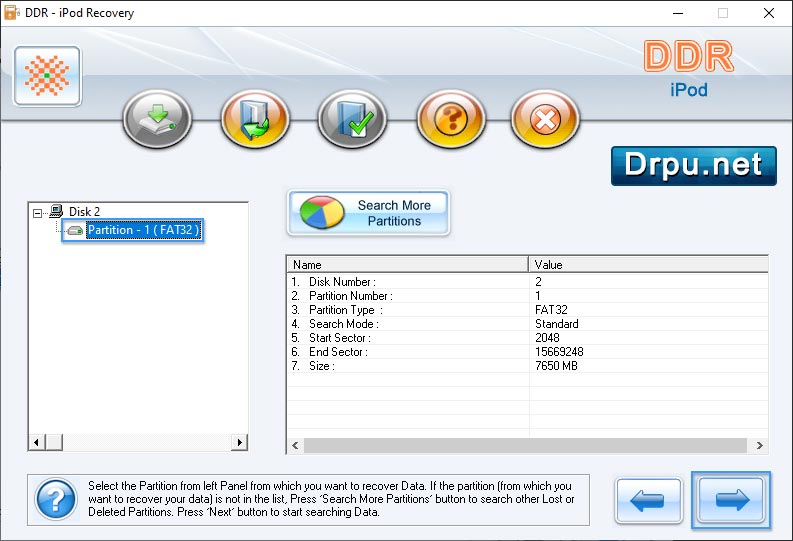Click the value '7650 MB' in table
This screenshot has width=793, height=541.
[x=556, y=366]
